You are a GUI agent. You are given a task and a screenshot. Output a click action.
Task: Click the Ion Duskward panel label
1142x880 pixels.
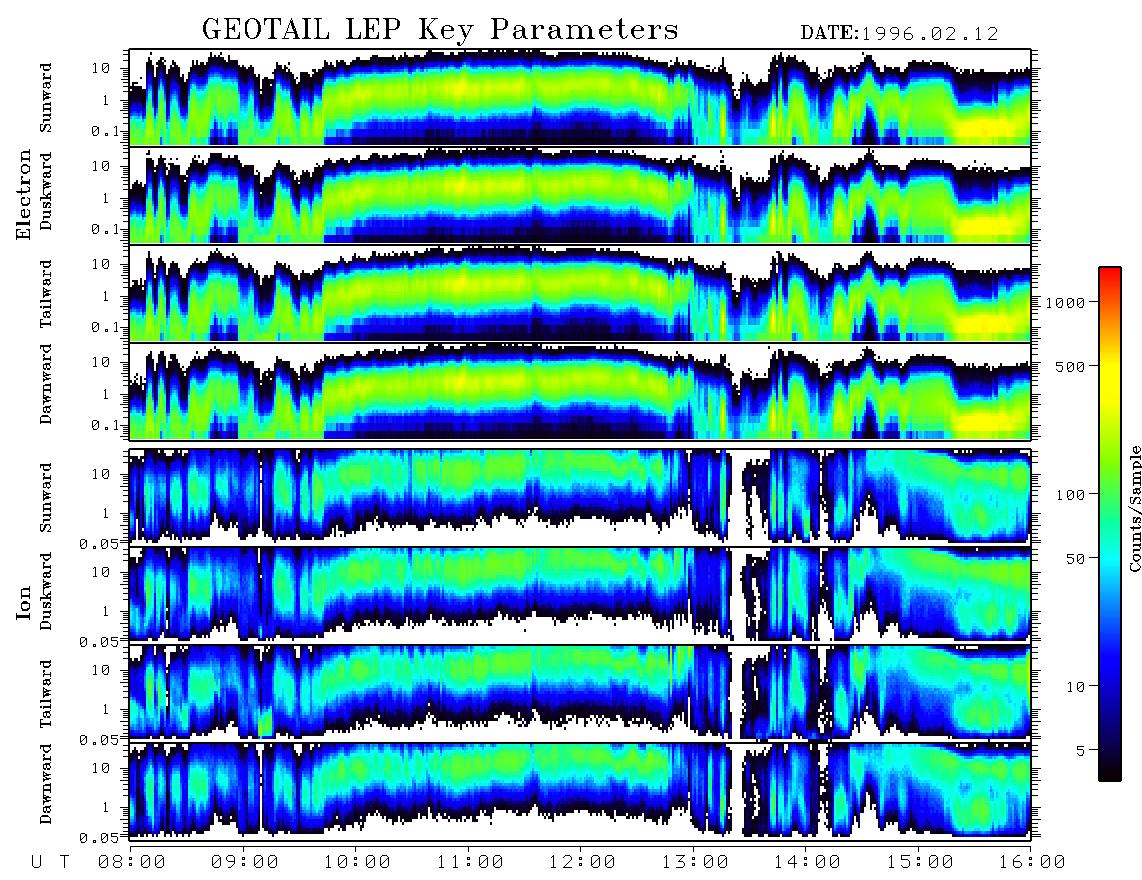(46, 591)
